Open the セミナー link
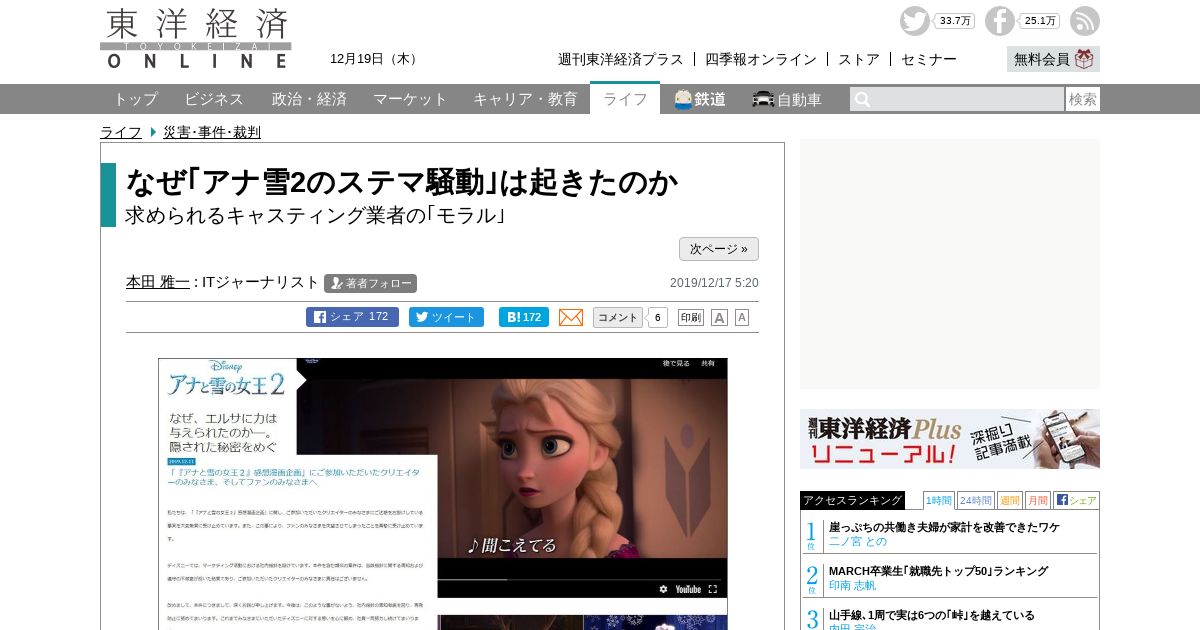 (x=929, y=59)
